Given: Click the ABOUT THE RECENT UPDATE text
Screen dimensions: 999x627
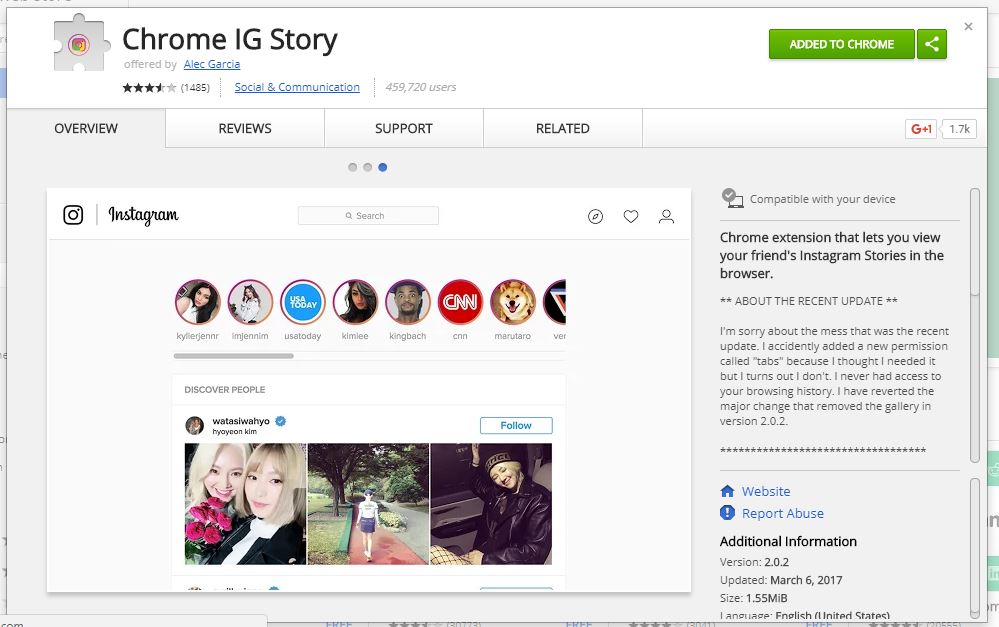Looking at the screenshot, I should click(x=809, y=301).
